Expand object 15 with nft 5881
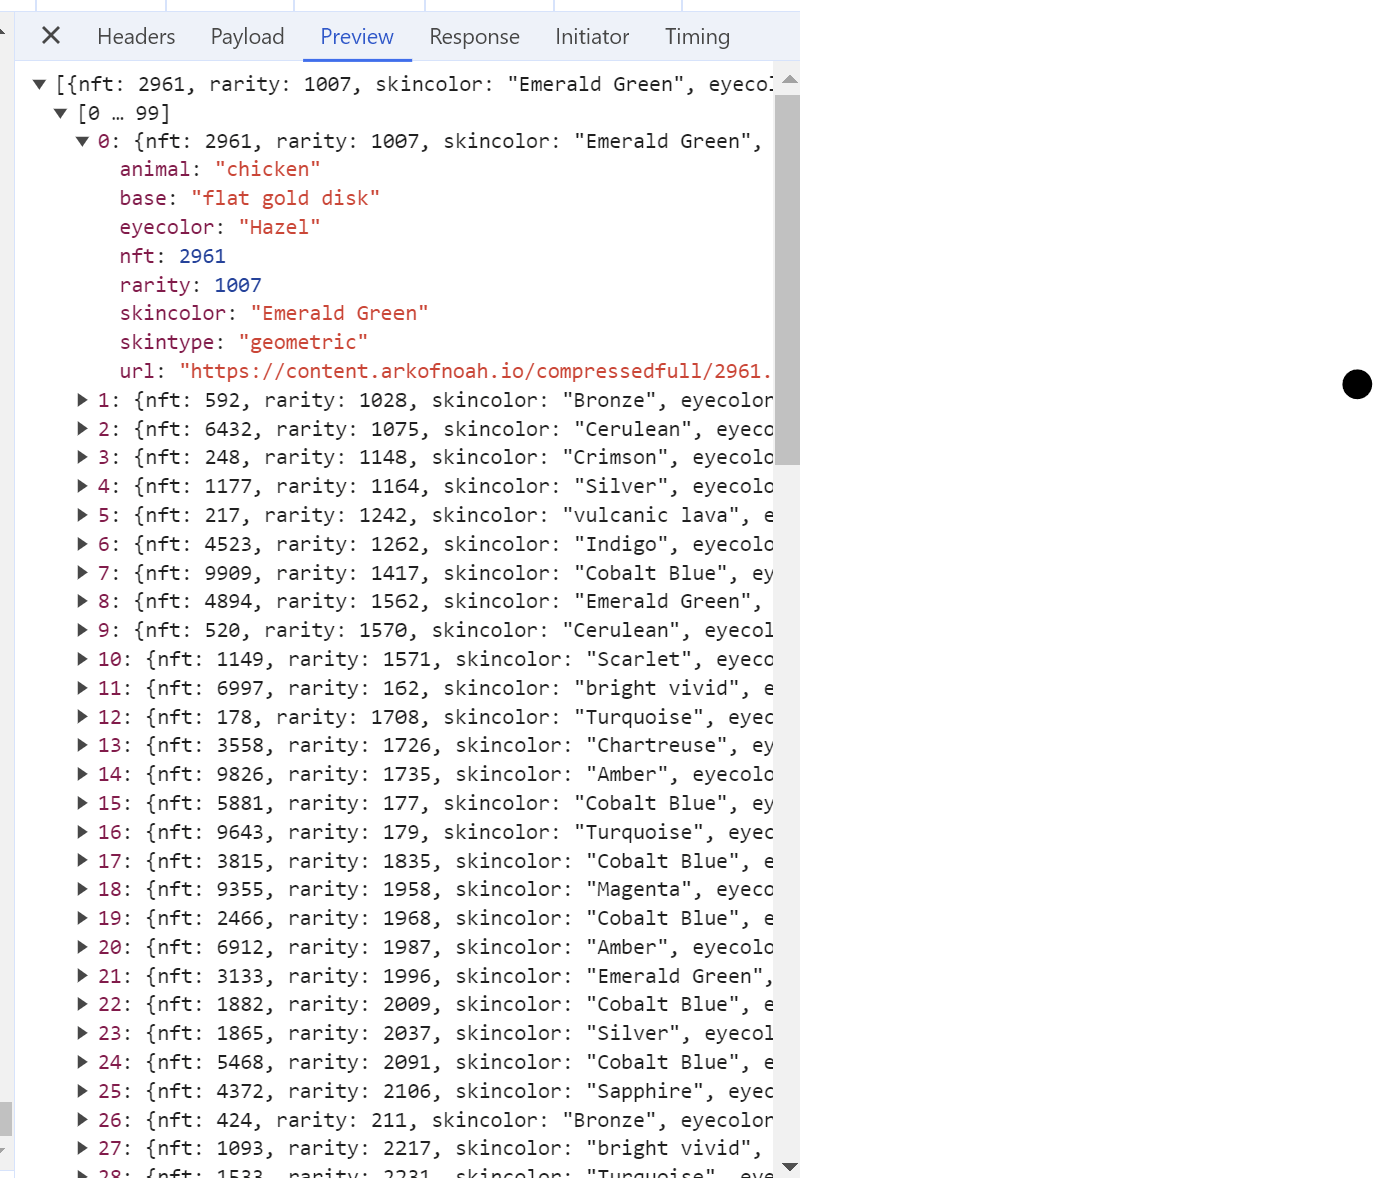Screen dimensions: 1373x1178 pyautogui.click(x=83, y=803)
